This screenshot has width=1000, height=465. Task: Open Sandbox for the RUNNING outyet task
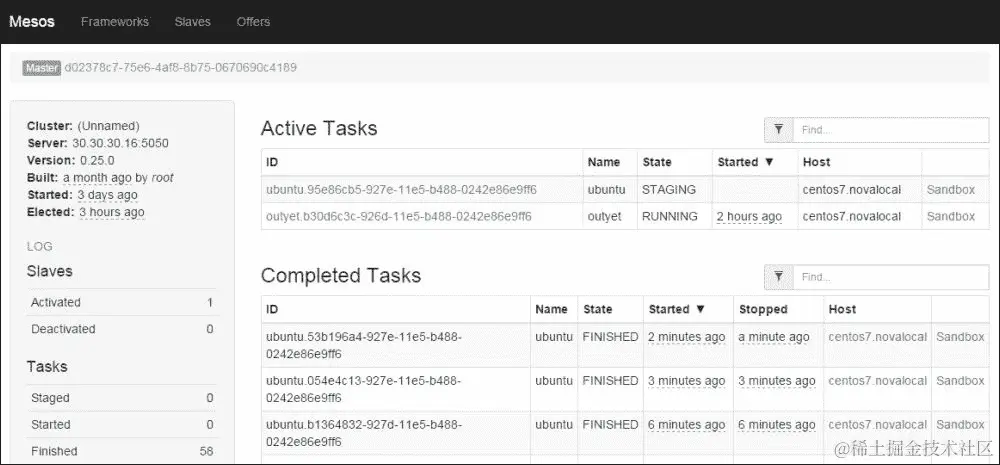[951, 217]
